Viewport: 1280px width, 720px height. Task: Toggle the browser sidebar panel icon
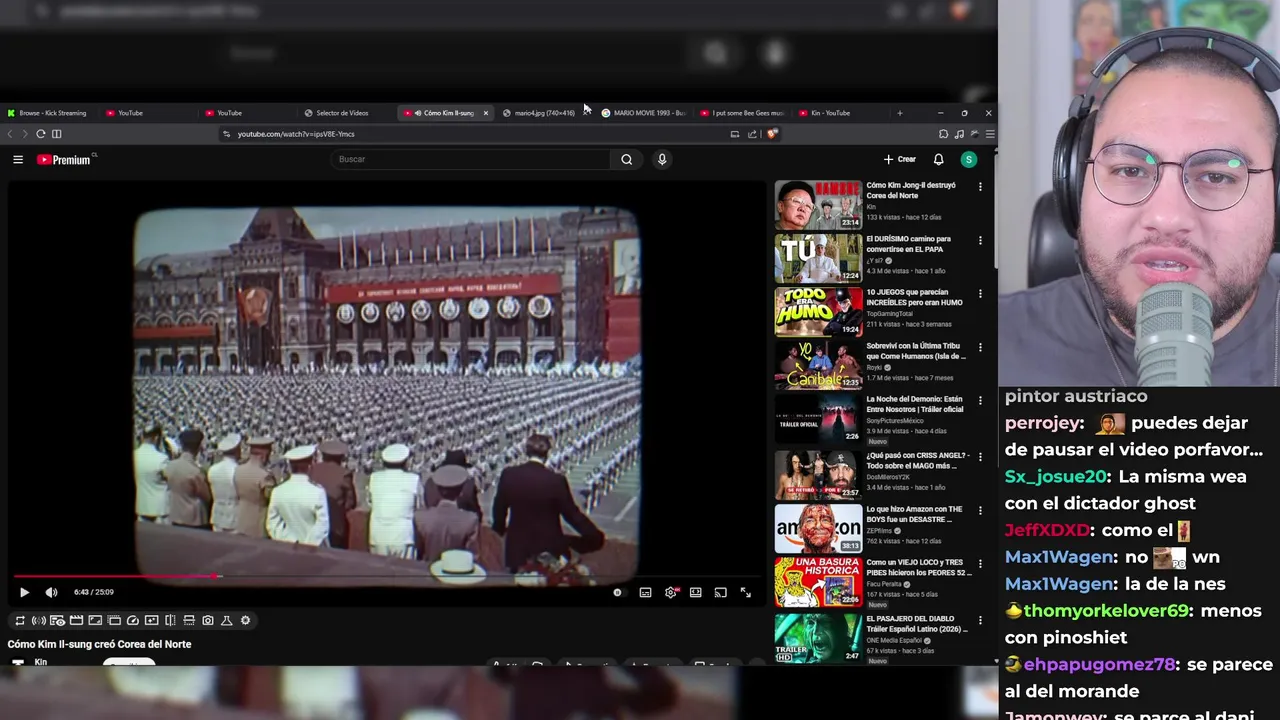(57, 134)
